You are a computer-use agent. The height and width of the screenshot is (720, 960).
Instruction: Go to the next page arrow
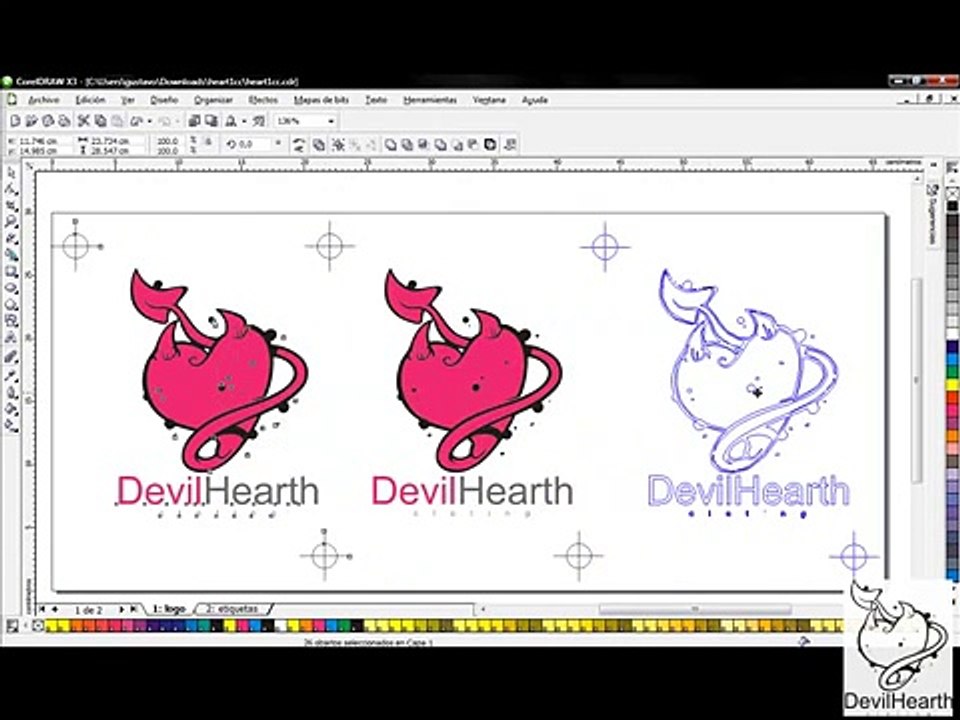(x=121, y=610)
